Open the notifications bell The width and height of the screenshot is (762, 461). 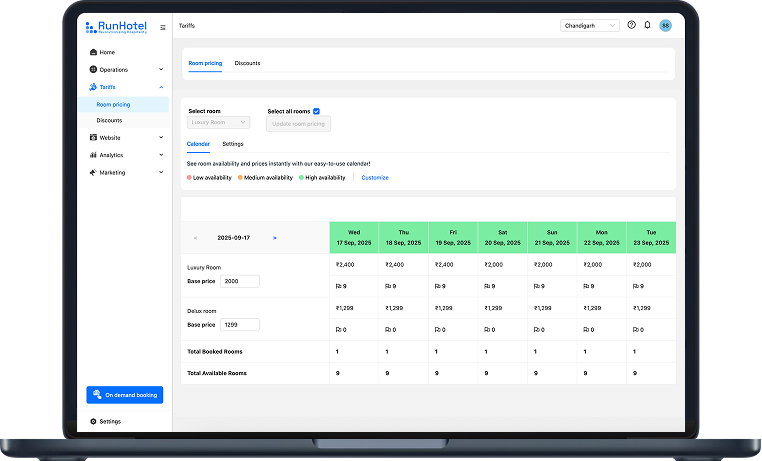[x=647, y=25]
